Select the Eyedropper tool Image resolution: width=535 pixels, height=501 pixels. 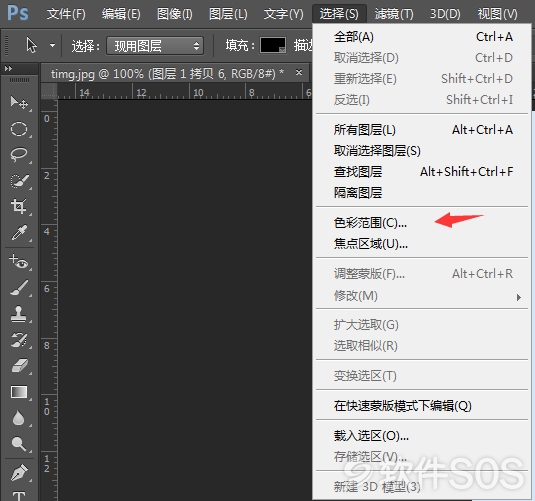(x=19, y=233)
